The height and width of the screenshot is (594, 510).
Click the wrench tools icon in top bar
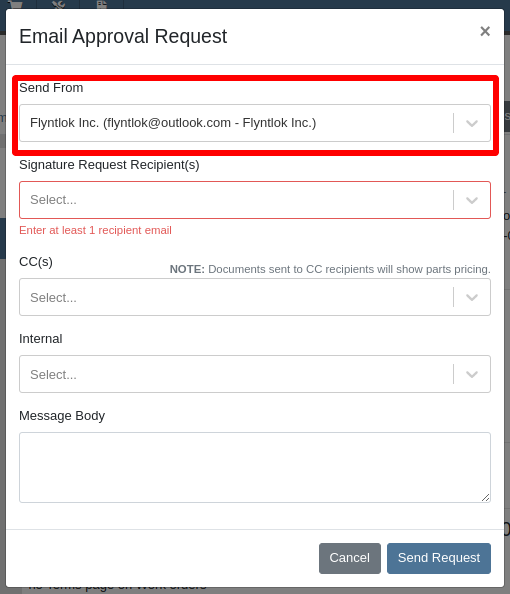58,5
